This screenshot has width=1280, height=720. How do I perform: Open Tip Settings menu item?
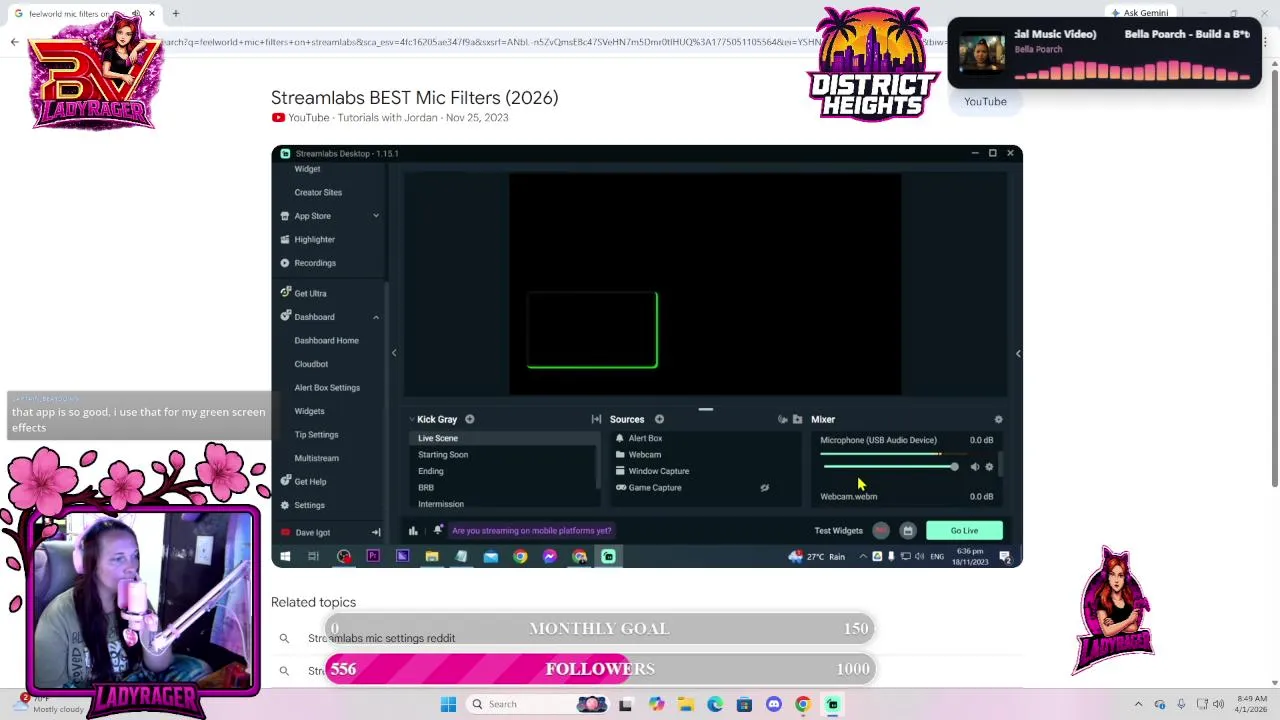[316, 435]
